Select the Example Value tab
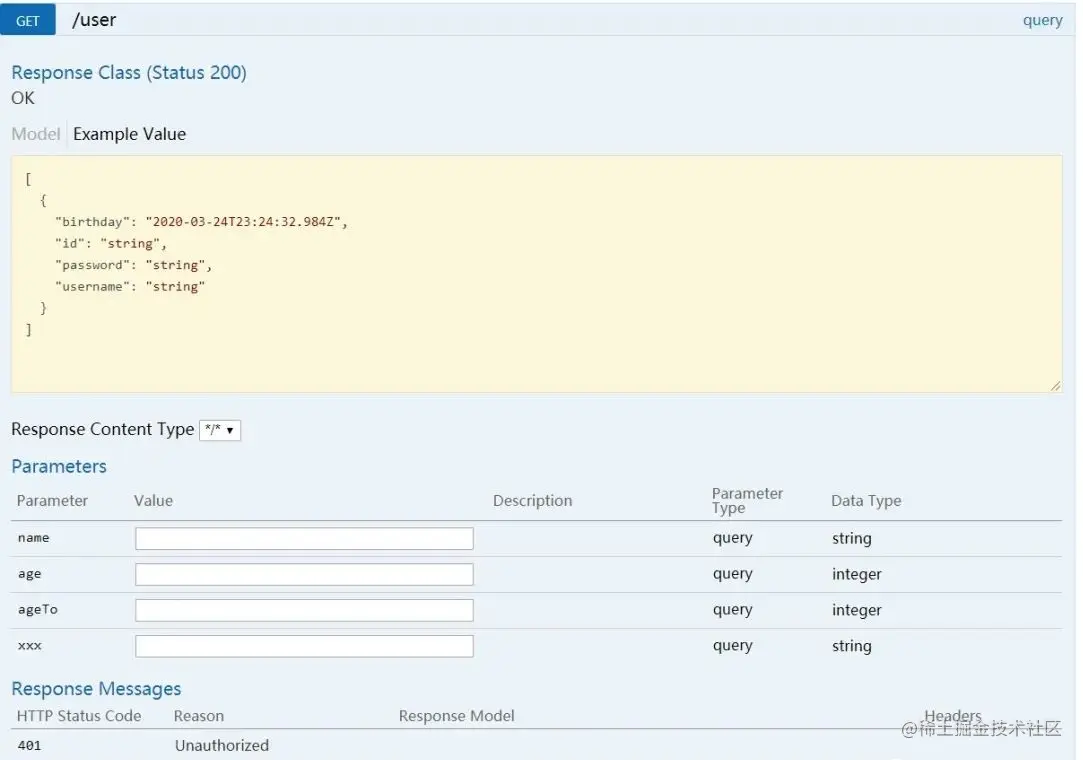 130,134
